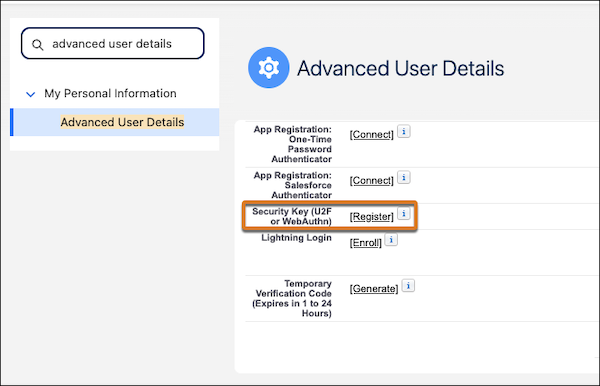Click the search magnifier icon in setup search
Screen dimensions: 600x386
tap(38, 45)
